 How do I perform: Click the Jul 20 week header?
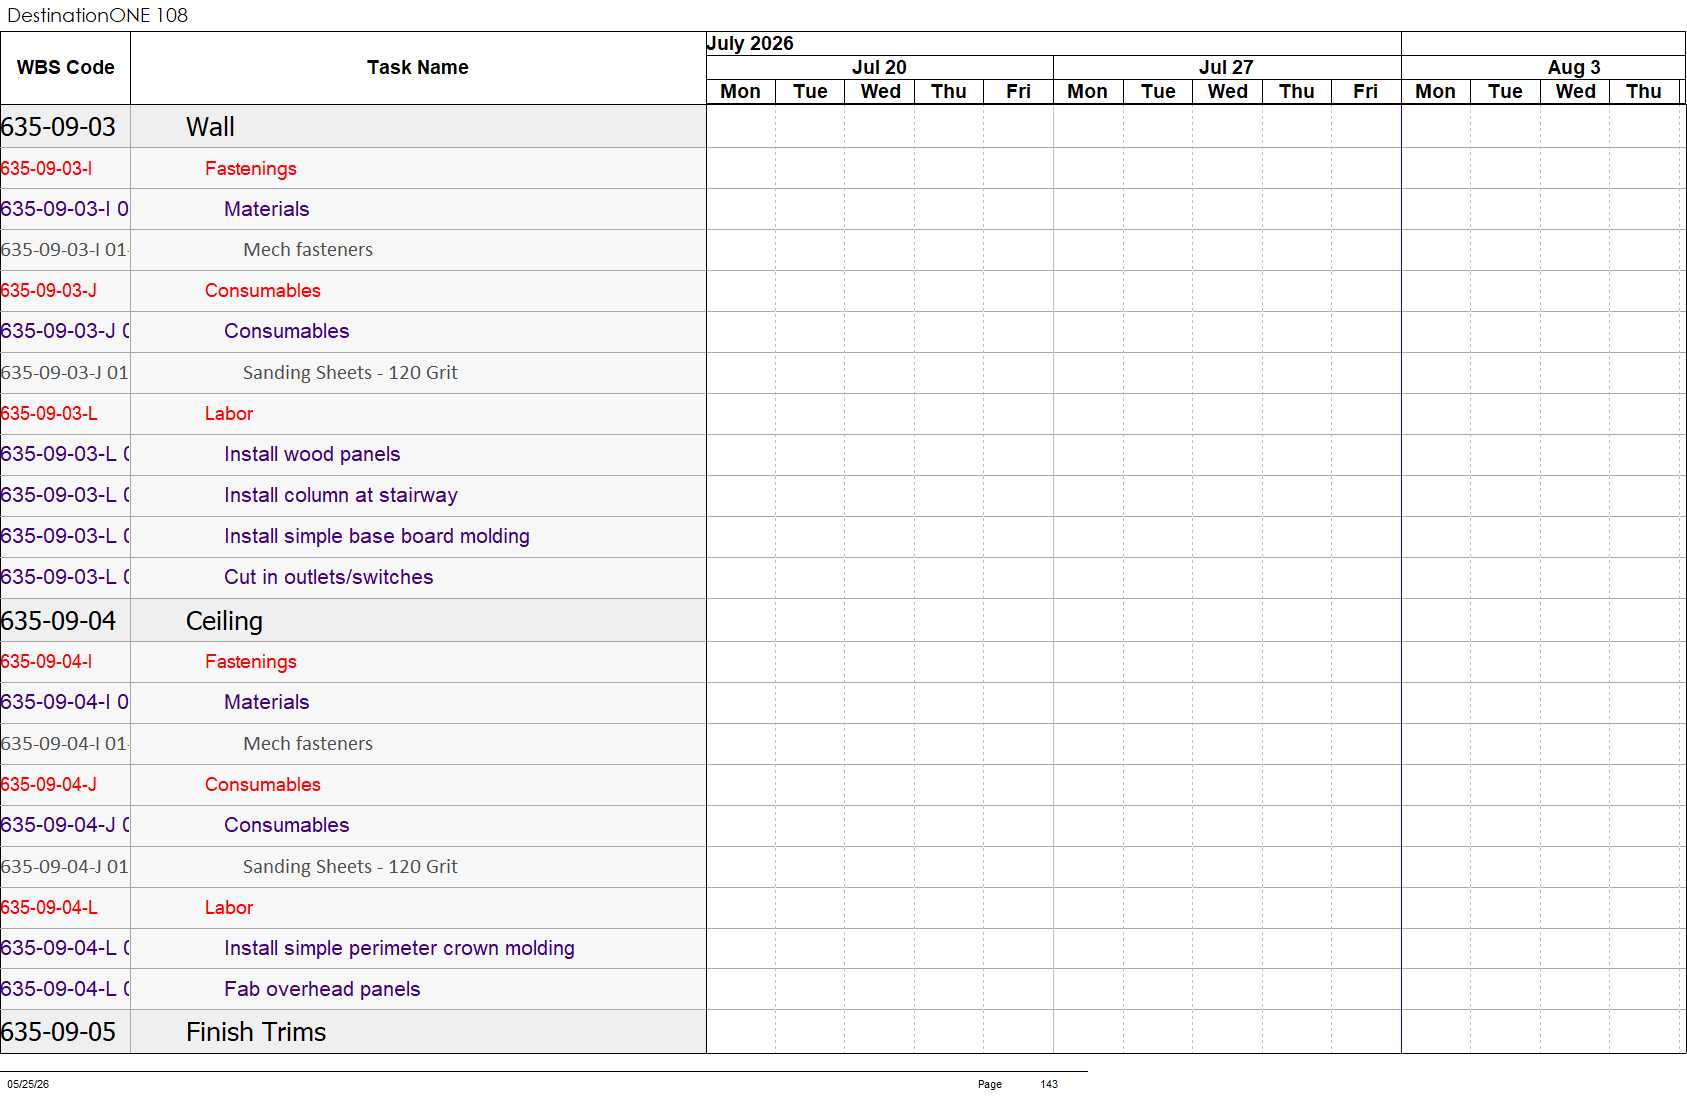point(879,67)
